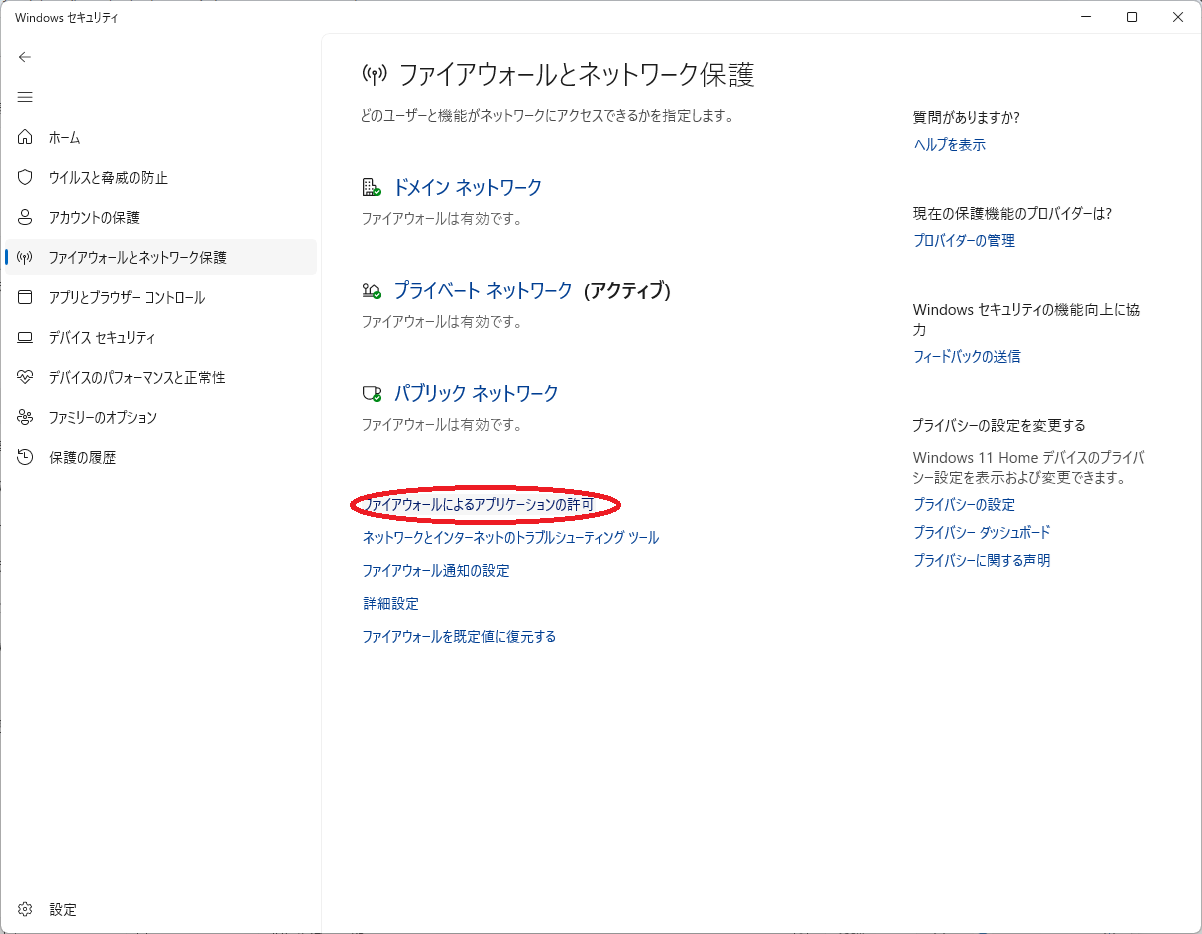Screen dimensions: 1202x934
Task: Click 現在の保護機能のプロバイダーは? text
Action: coord(1012,213)
